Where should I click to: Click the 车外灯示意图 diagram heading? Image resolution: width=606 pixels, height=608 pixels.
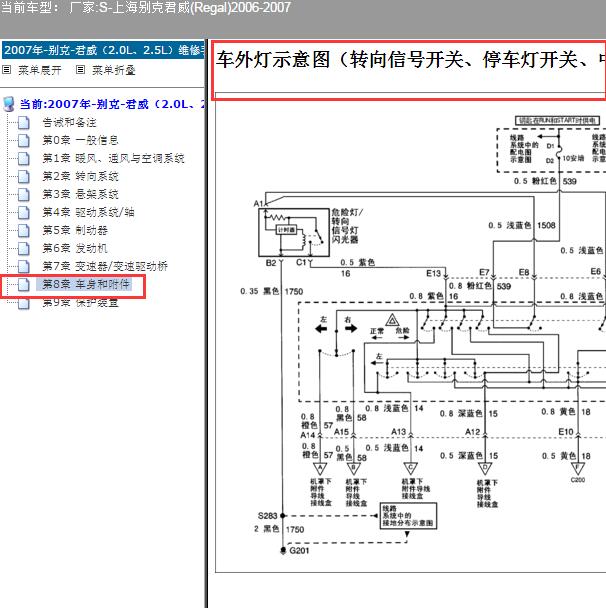[410, 60]
